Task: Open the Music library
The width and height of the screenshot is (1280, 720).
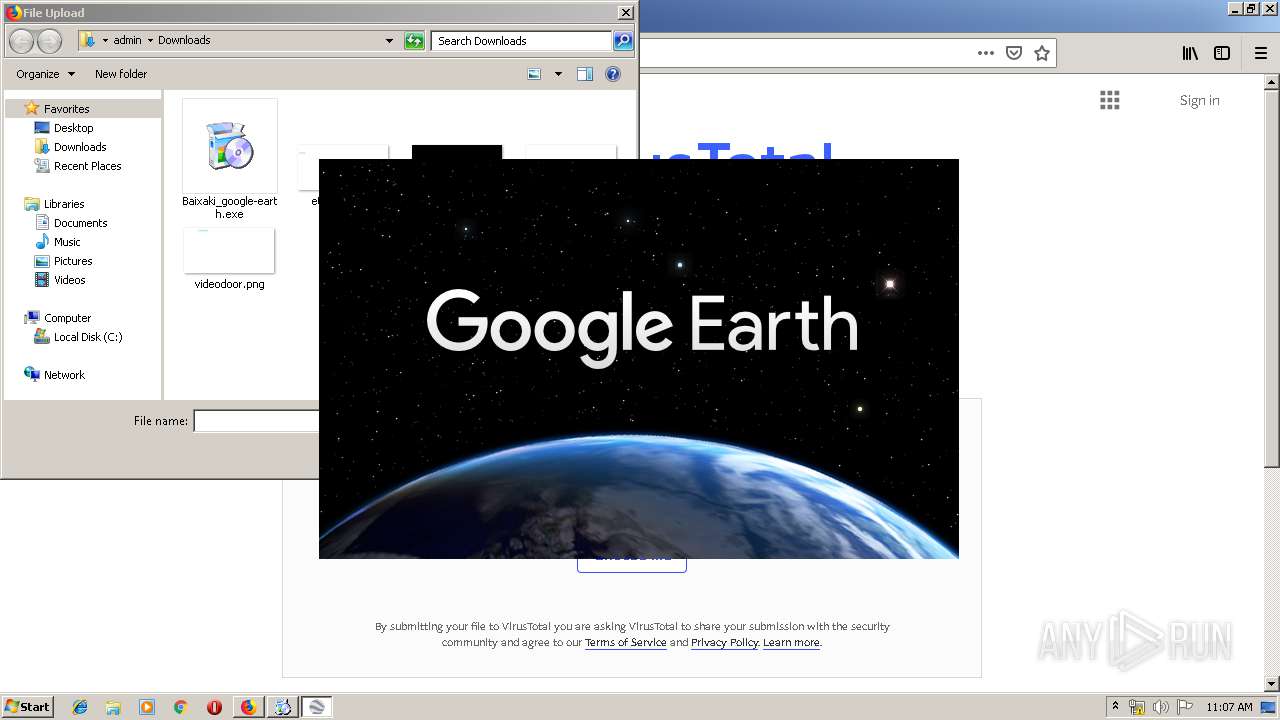Action: coord(67,242)
